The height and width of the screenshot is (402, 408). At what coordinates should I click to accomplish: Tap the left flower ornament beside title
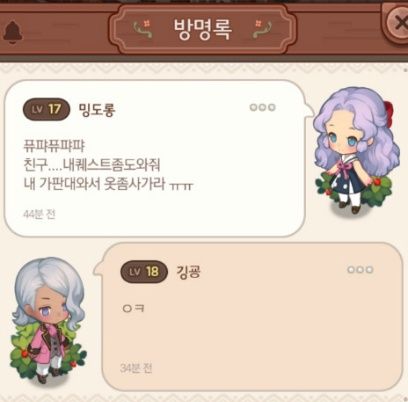click(x=143, y=28)
